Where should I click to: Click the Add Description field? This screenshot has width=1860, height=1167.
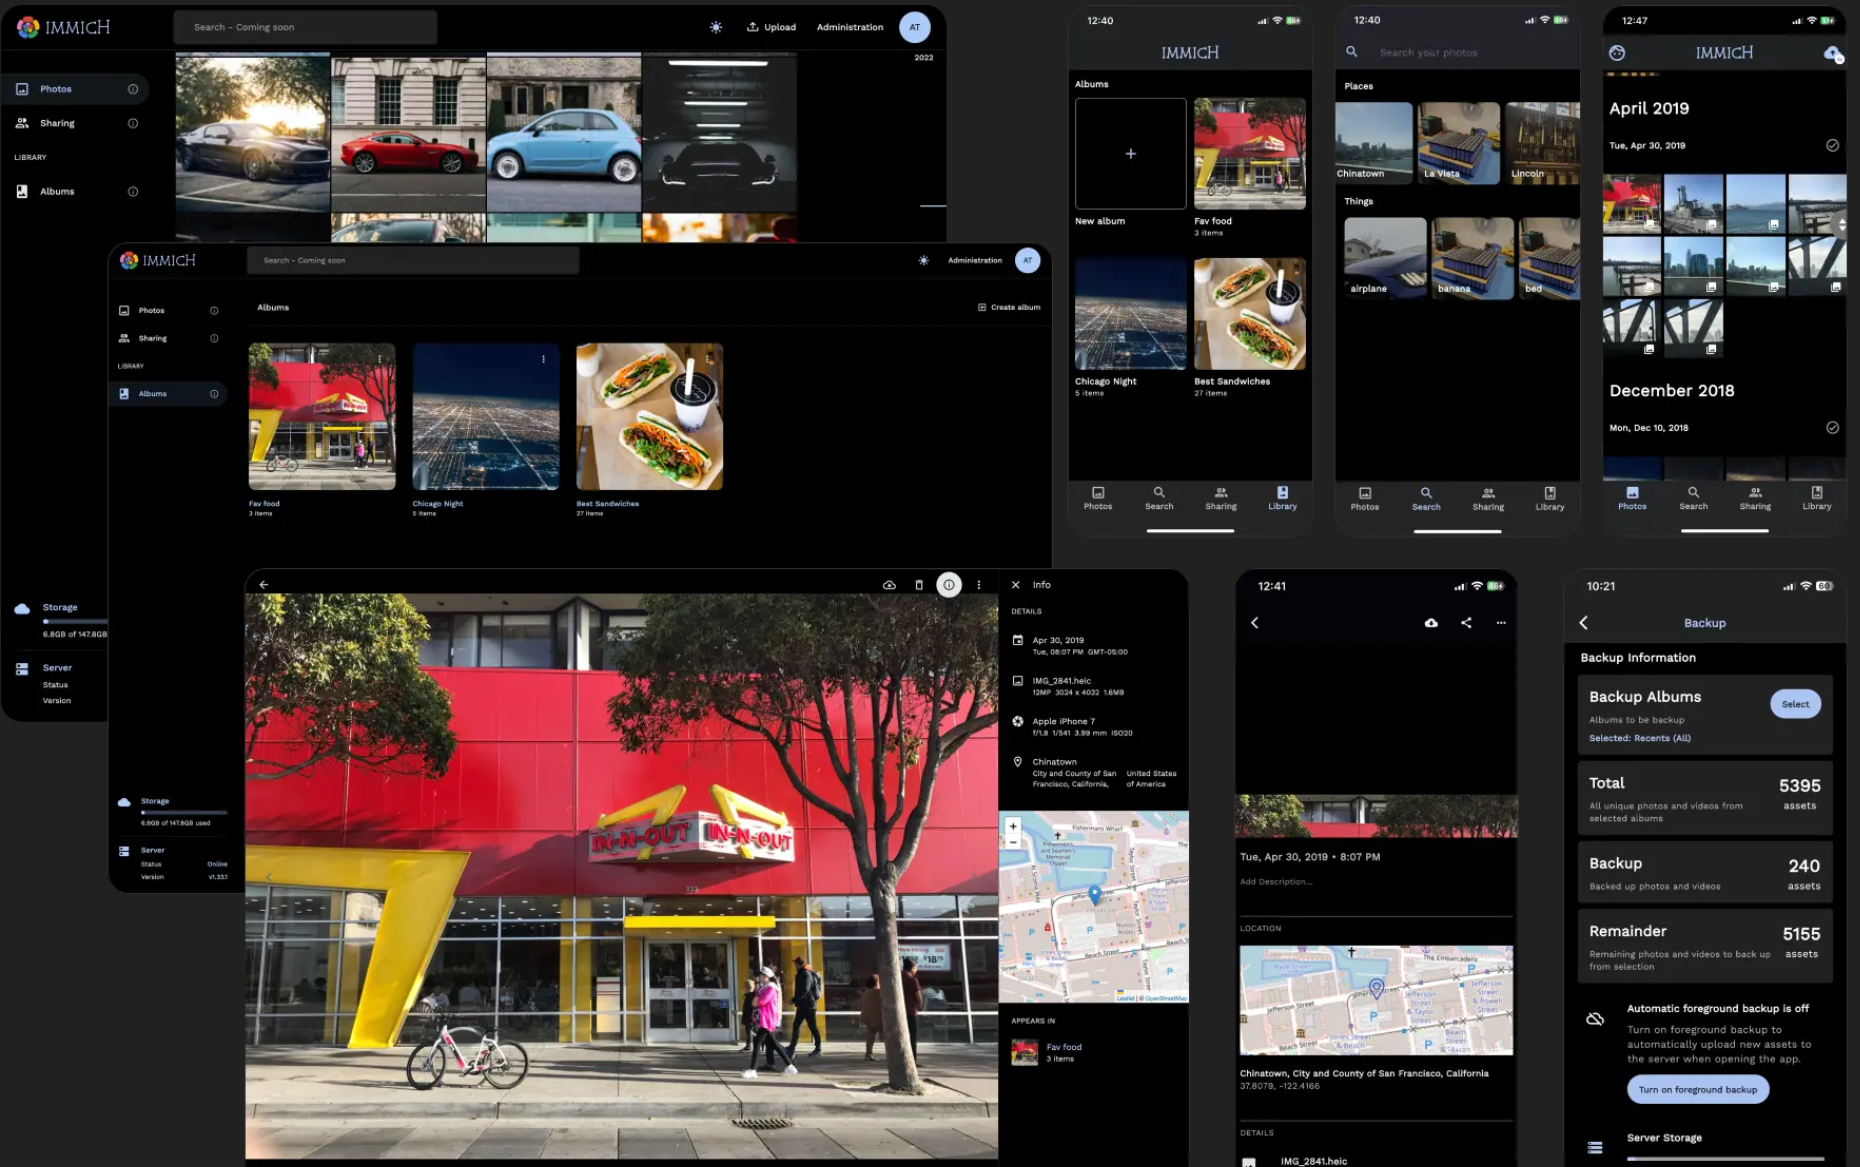point(1277,881)
